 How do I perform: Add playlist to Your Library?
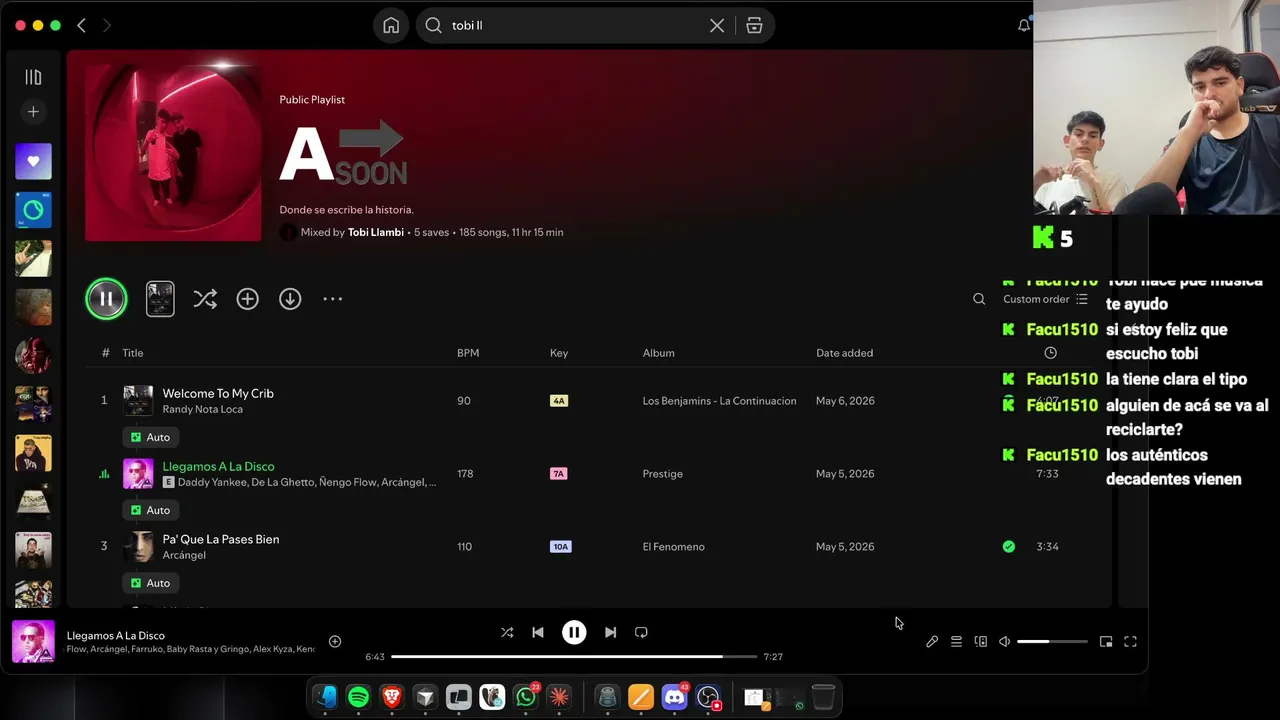click(247, 299)
